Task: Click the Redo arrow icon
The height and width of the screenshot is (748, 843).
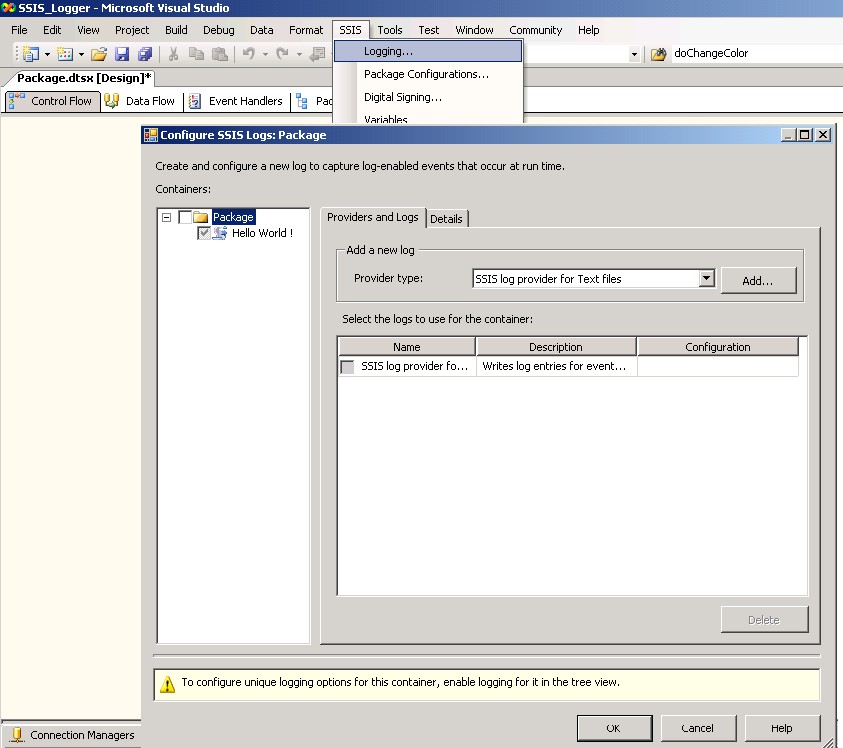Action: (282, 54)
